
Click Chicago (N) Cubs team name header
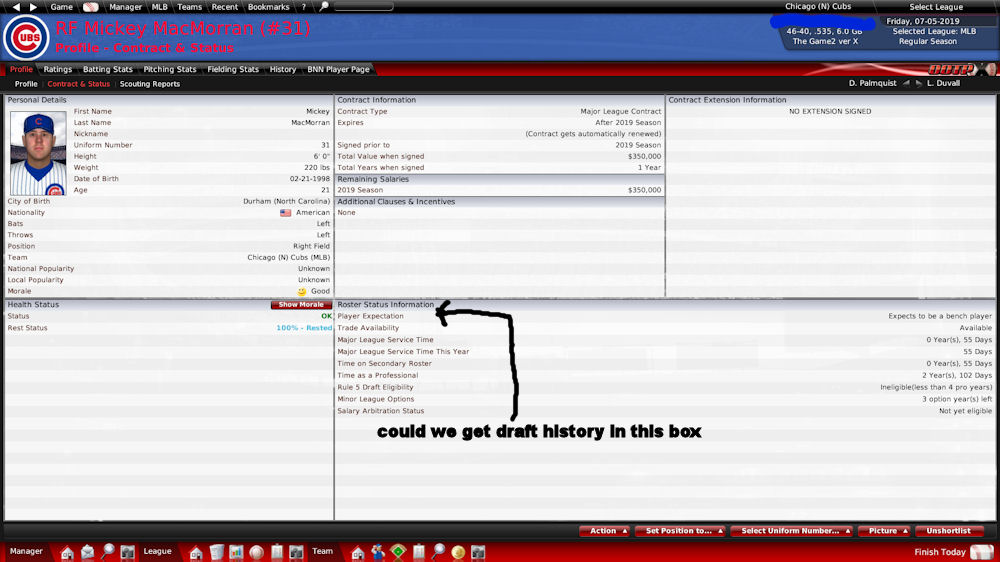[818, 6]
